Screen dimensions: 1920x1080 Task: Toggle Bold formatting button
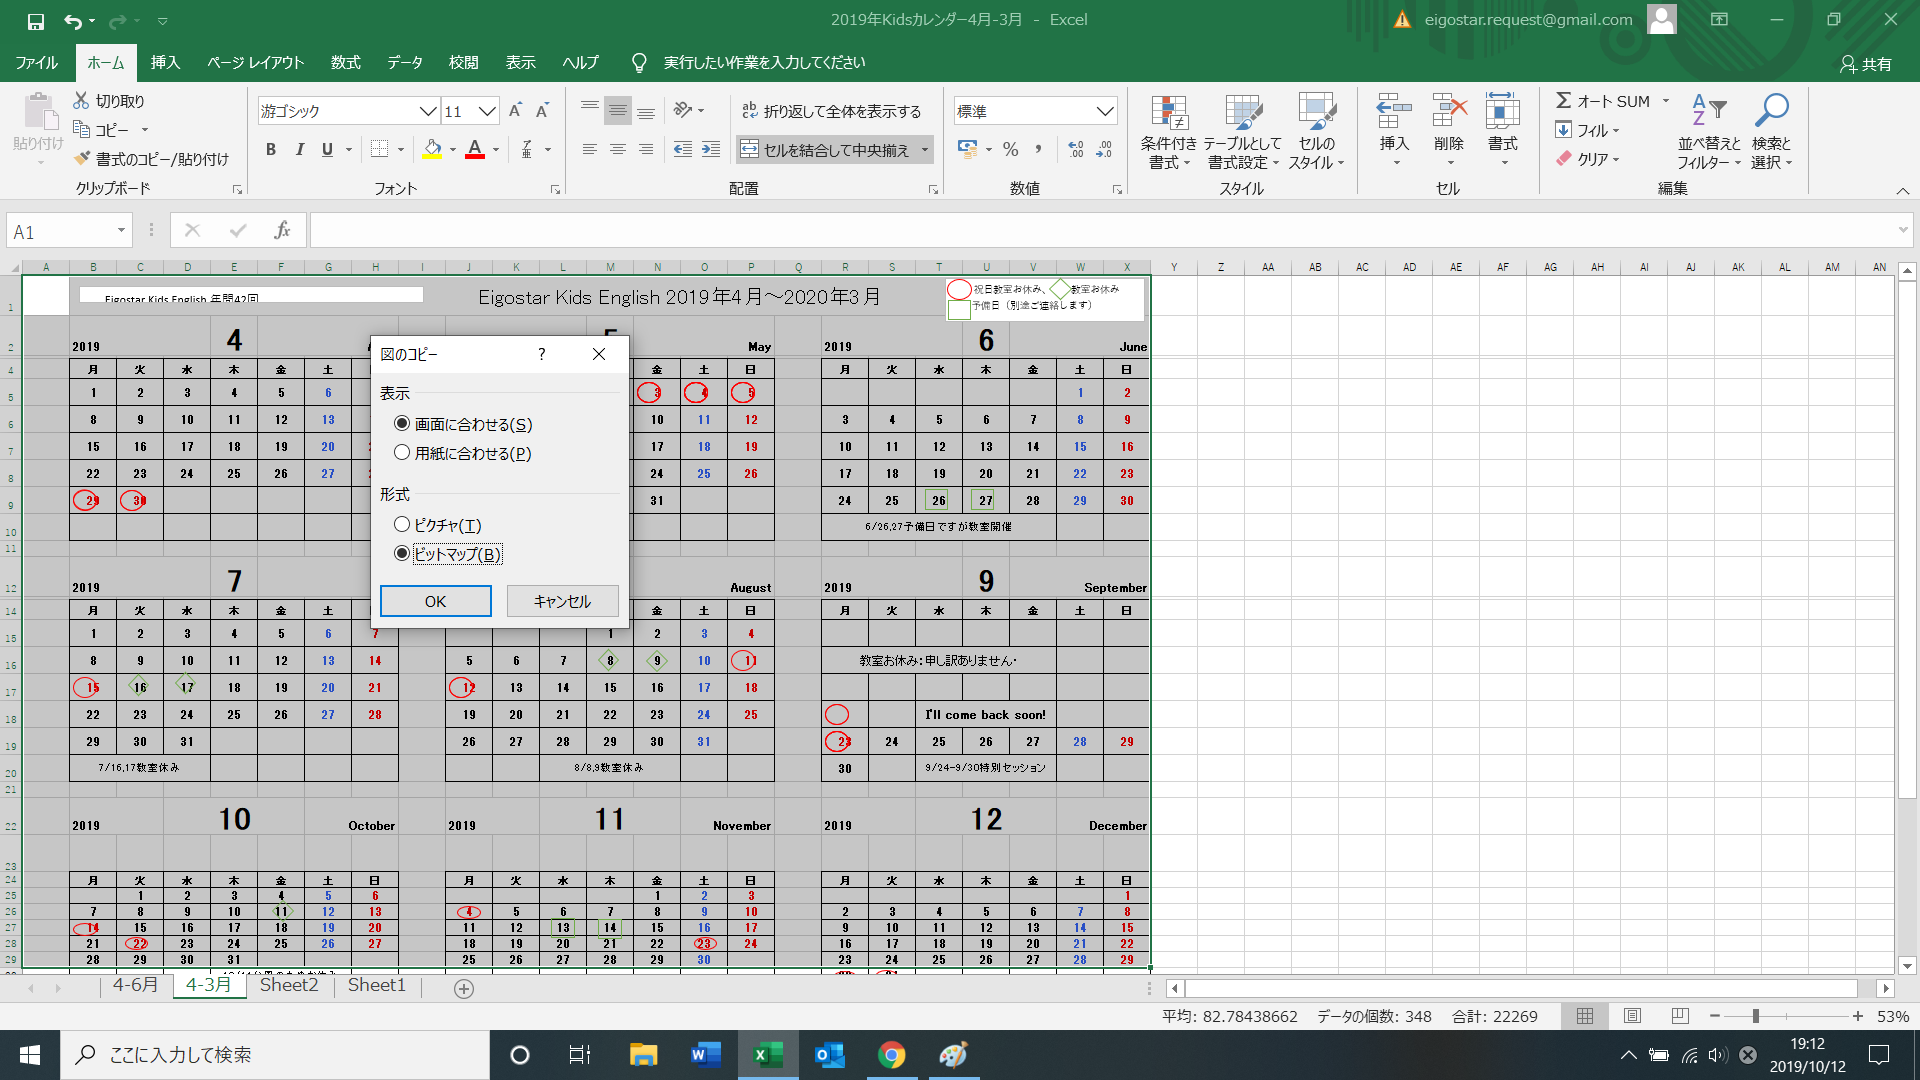pyautogui.click(x=271, y=150)
